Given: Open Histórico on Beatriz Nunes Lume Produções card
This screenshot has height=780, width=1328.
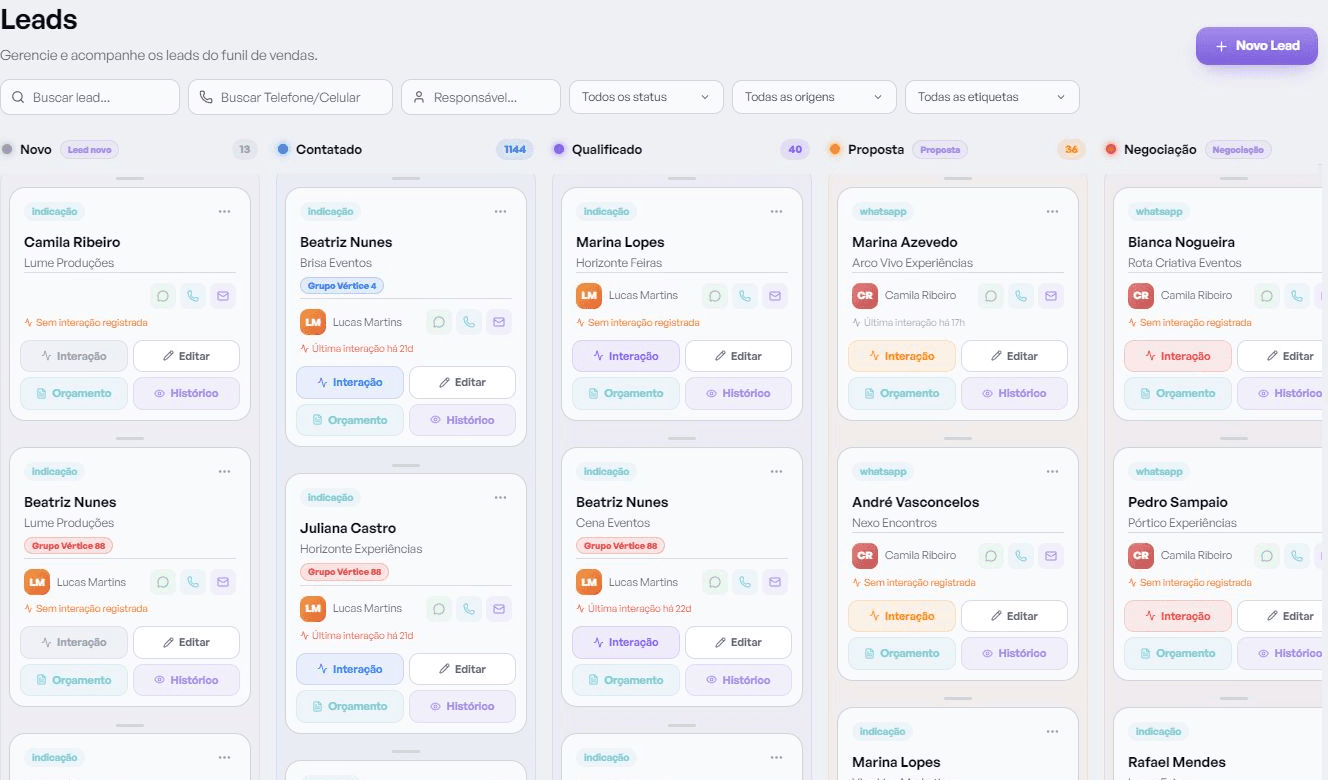Looking at the screenshot, I should 186,680.
